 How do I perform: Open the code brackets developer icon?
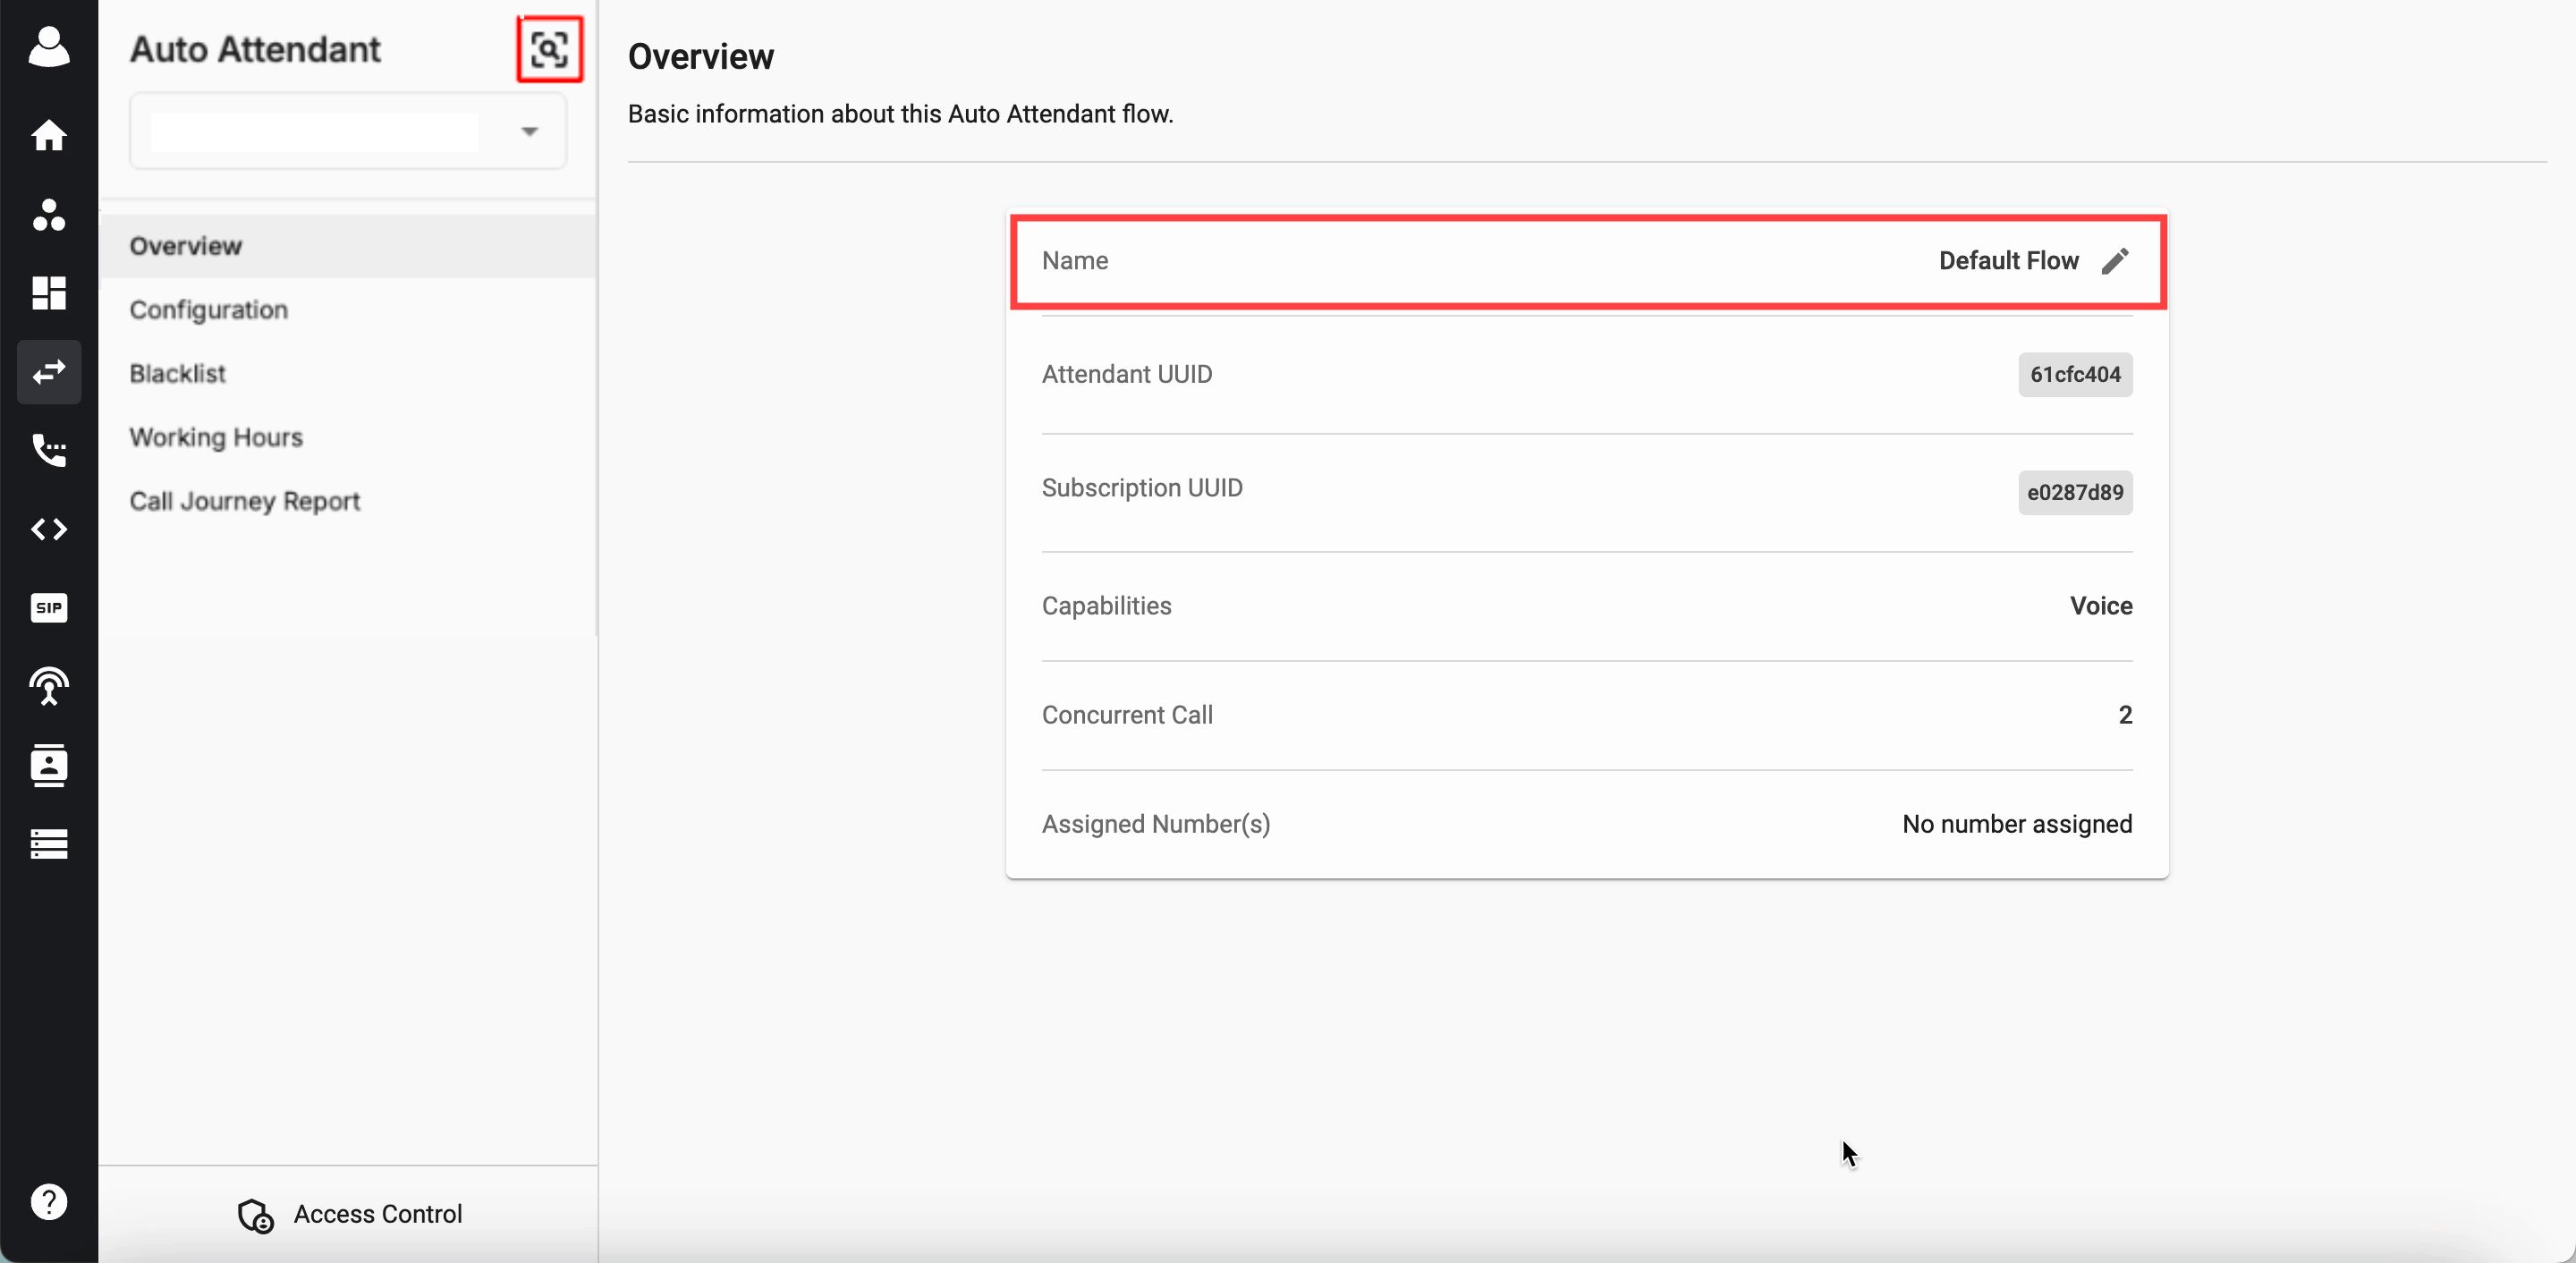[49, 529]
